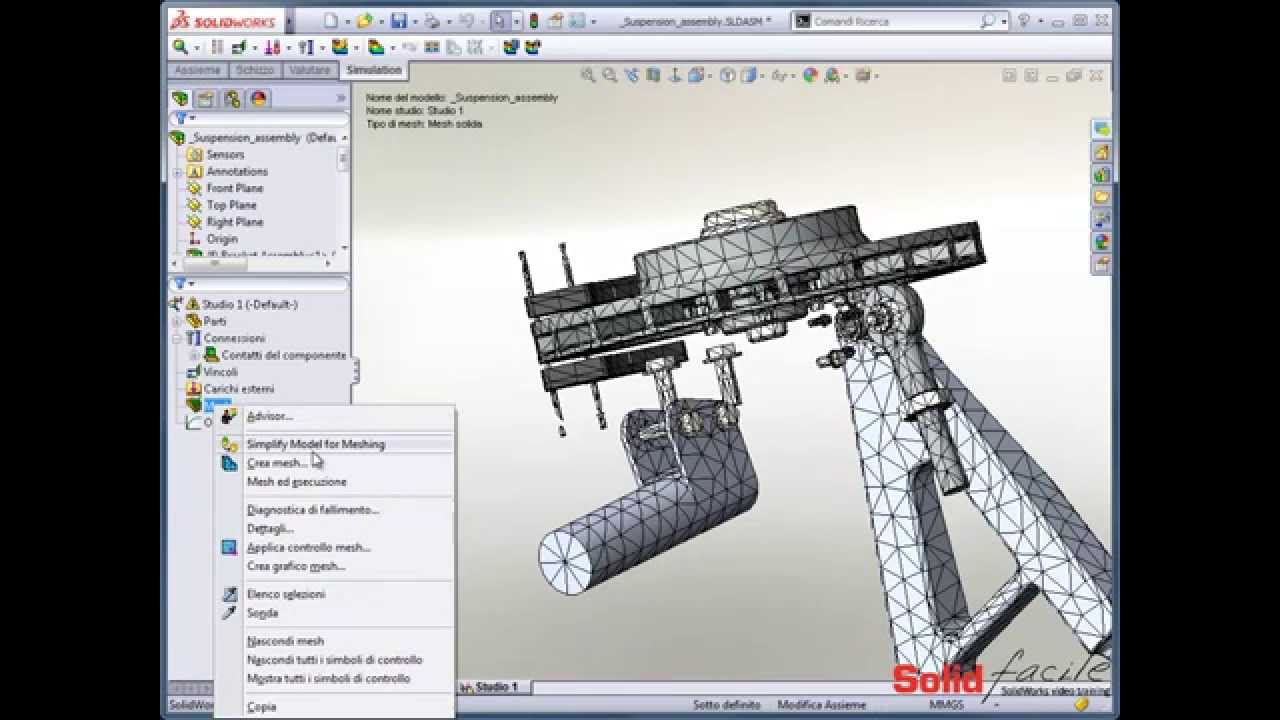
Task: Click the New document icon
Action: click(x=331, y=20)
